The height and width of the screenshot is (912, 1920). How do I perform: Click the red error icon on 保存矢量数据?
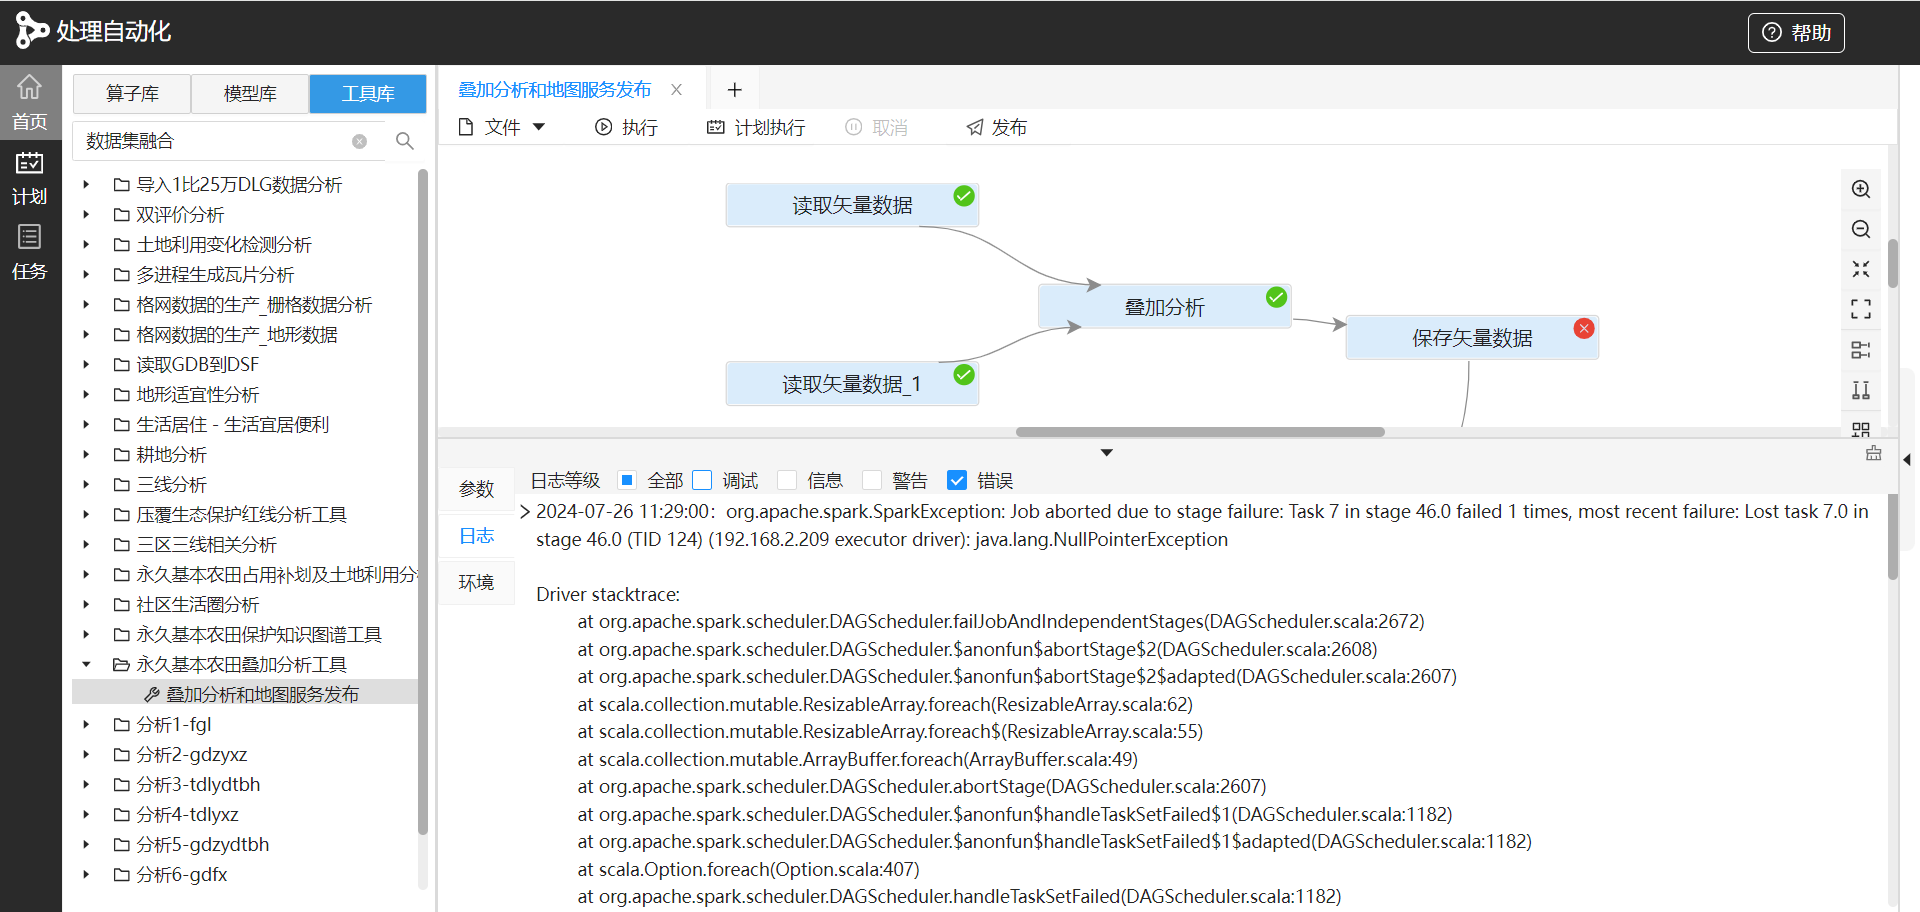pyautogui.click(x=1584, y=328)
